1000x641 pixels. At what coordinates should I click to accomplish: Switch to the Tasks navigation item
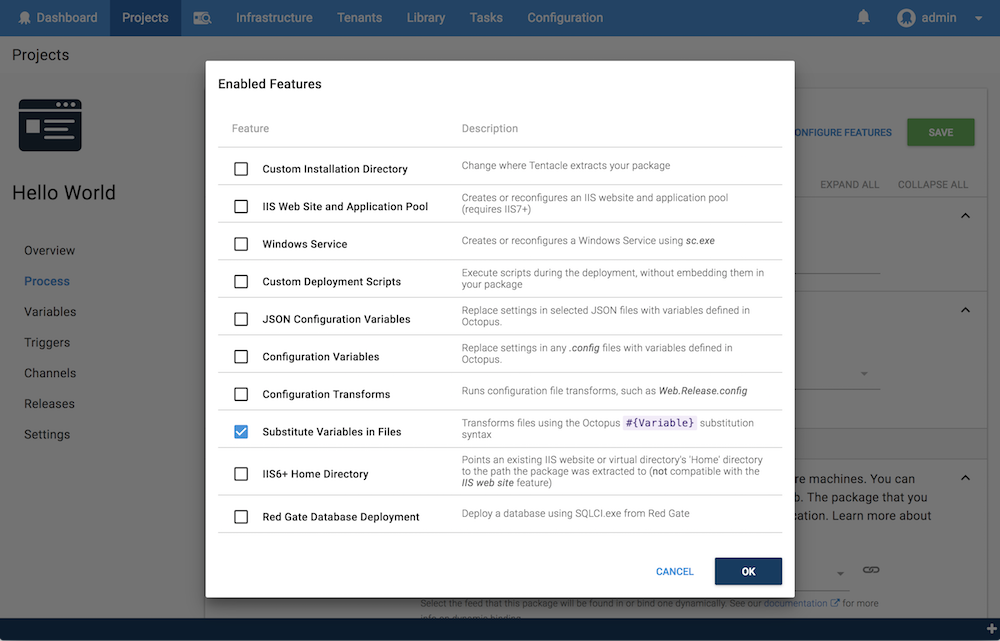(x=486, y=17)
